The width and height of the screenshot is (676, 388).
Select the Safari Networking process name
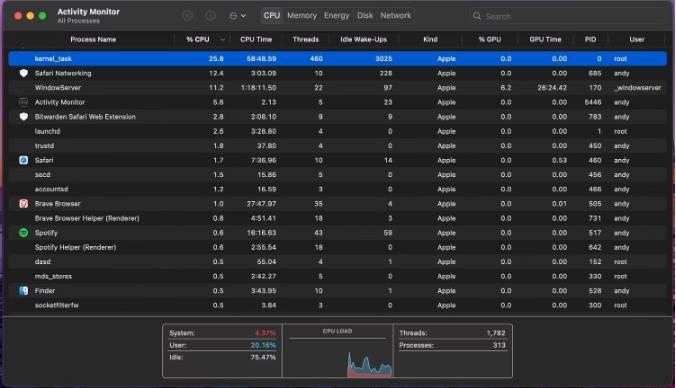[x=63, y=73]
